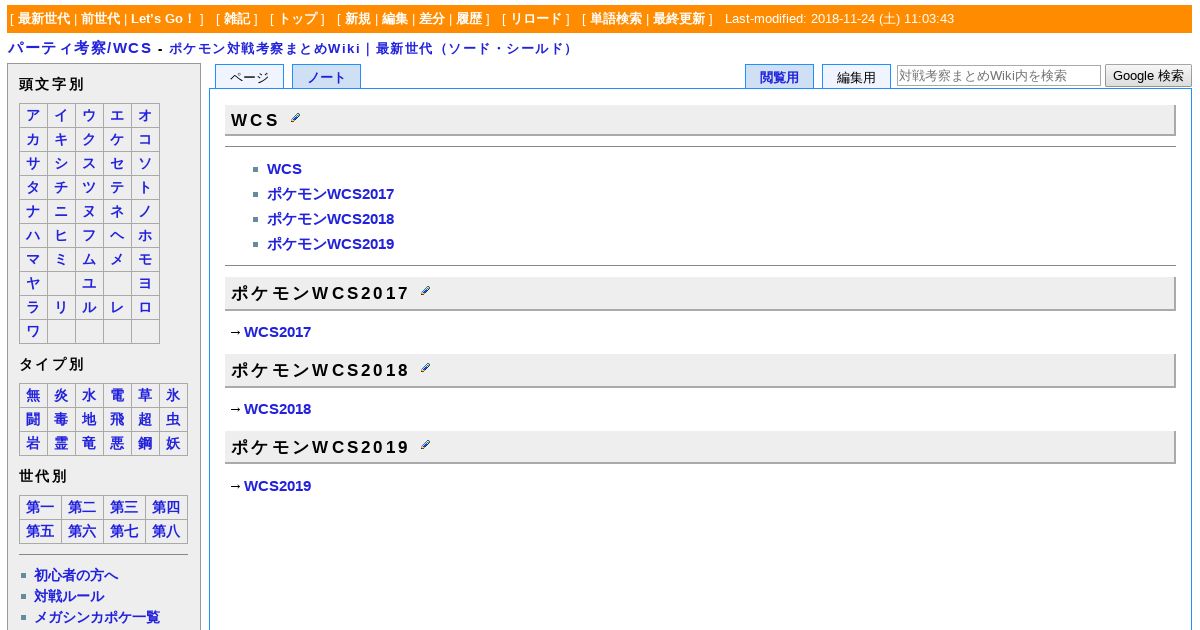Open メガシンカポケ一覧 sidebar link

pyautogui.click(x=97, y=618)
